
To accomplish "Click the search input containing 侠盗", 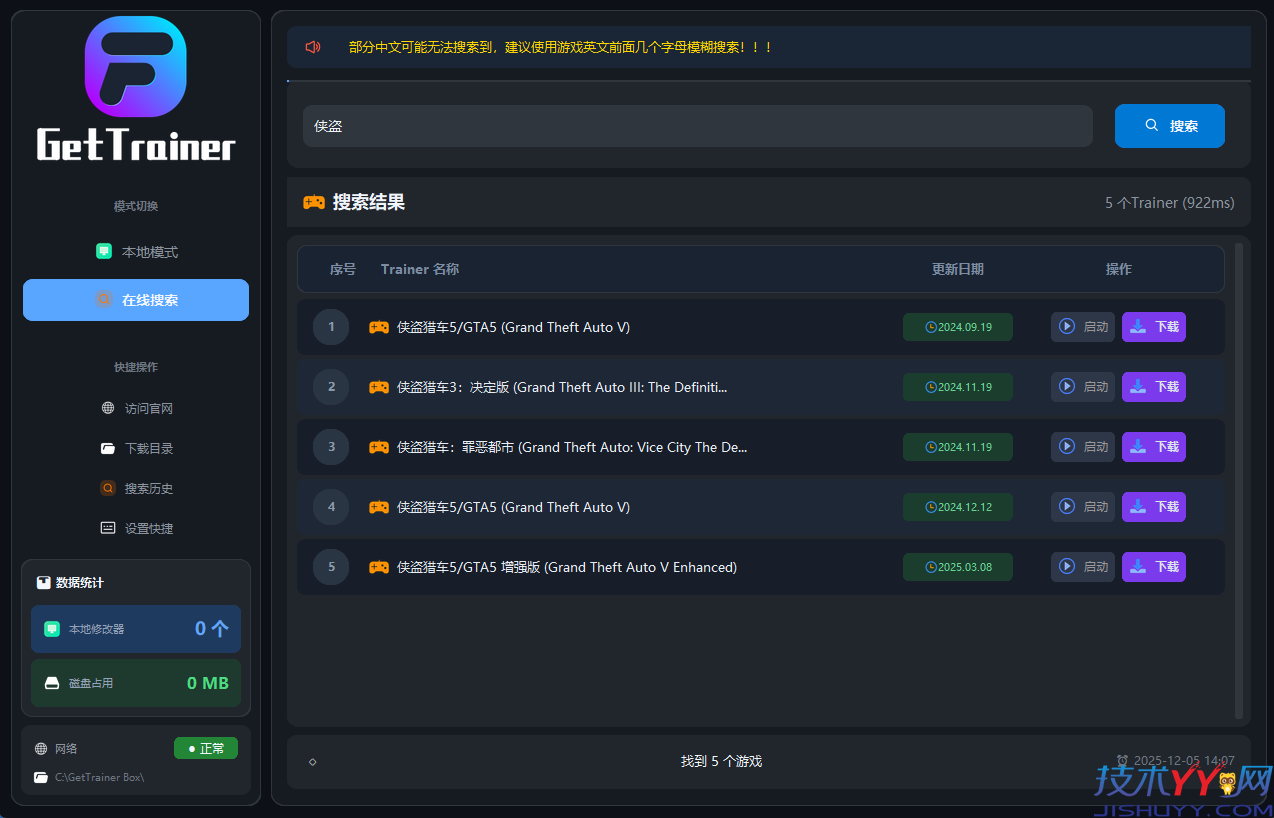I will (x=695, y=125).
